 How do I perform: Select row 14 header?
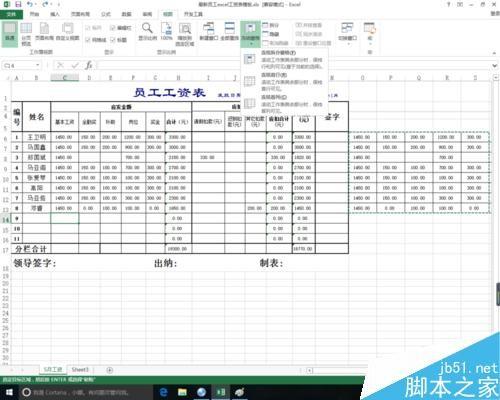pyautogui.click(x=6, y=219)
